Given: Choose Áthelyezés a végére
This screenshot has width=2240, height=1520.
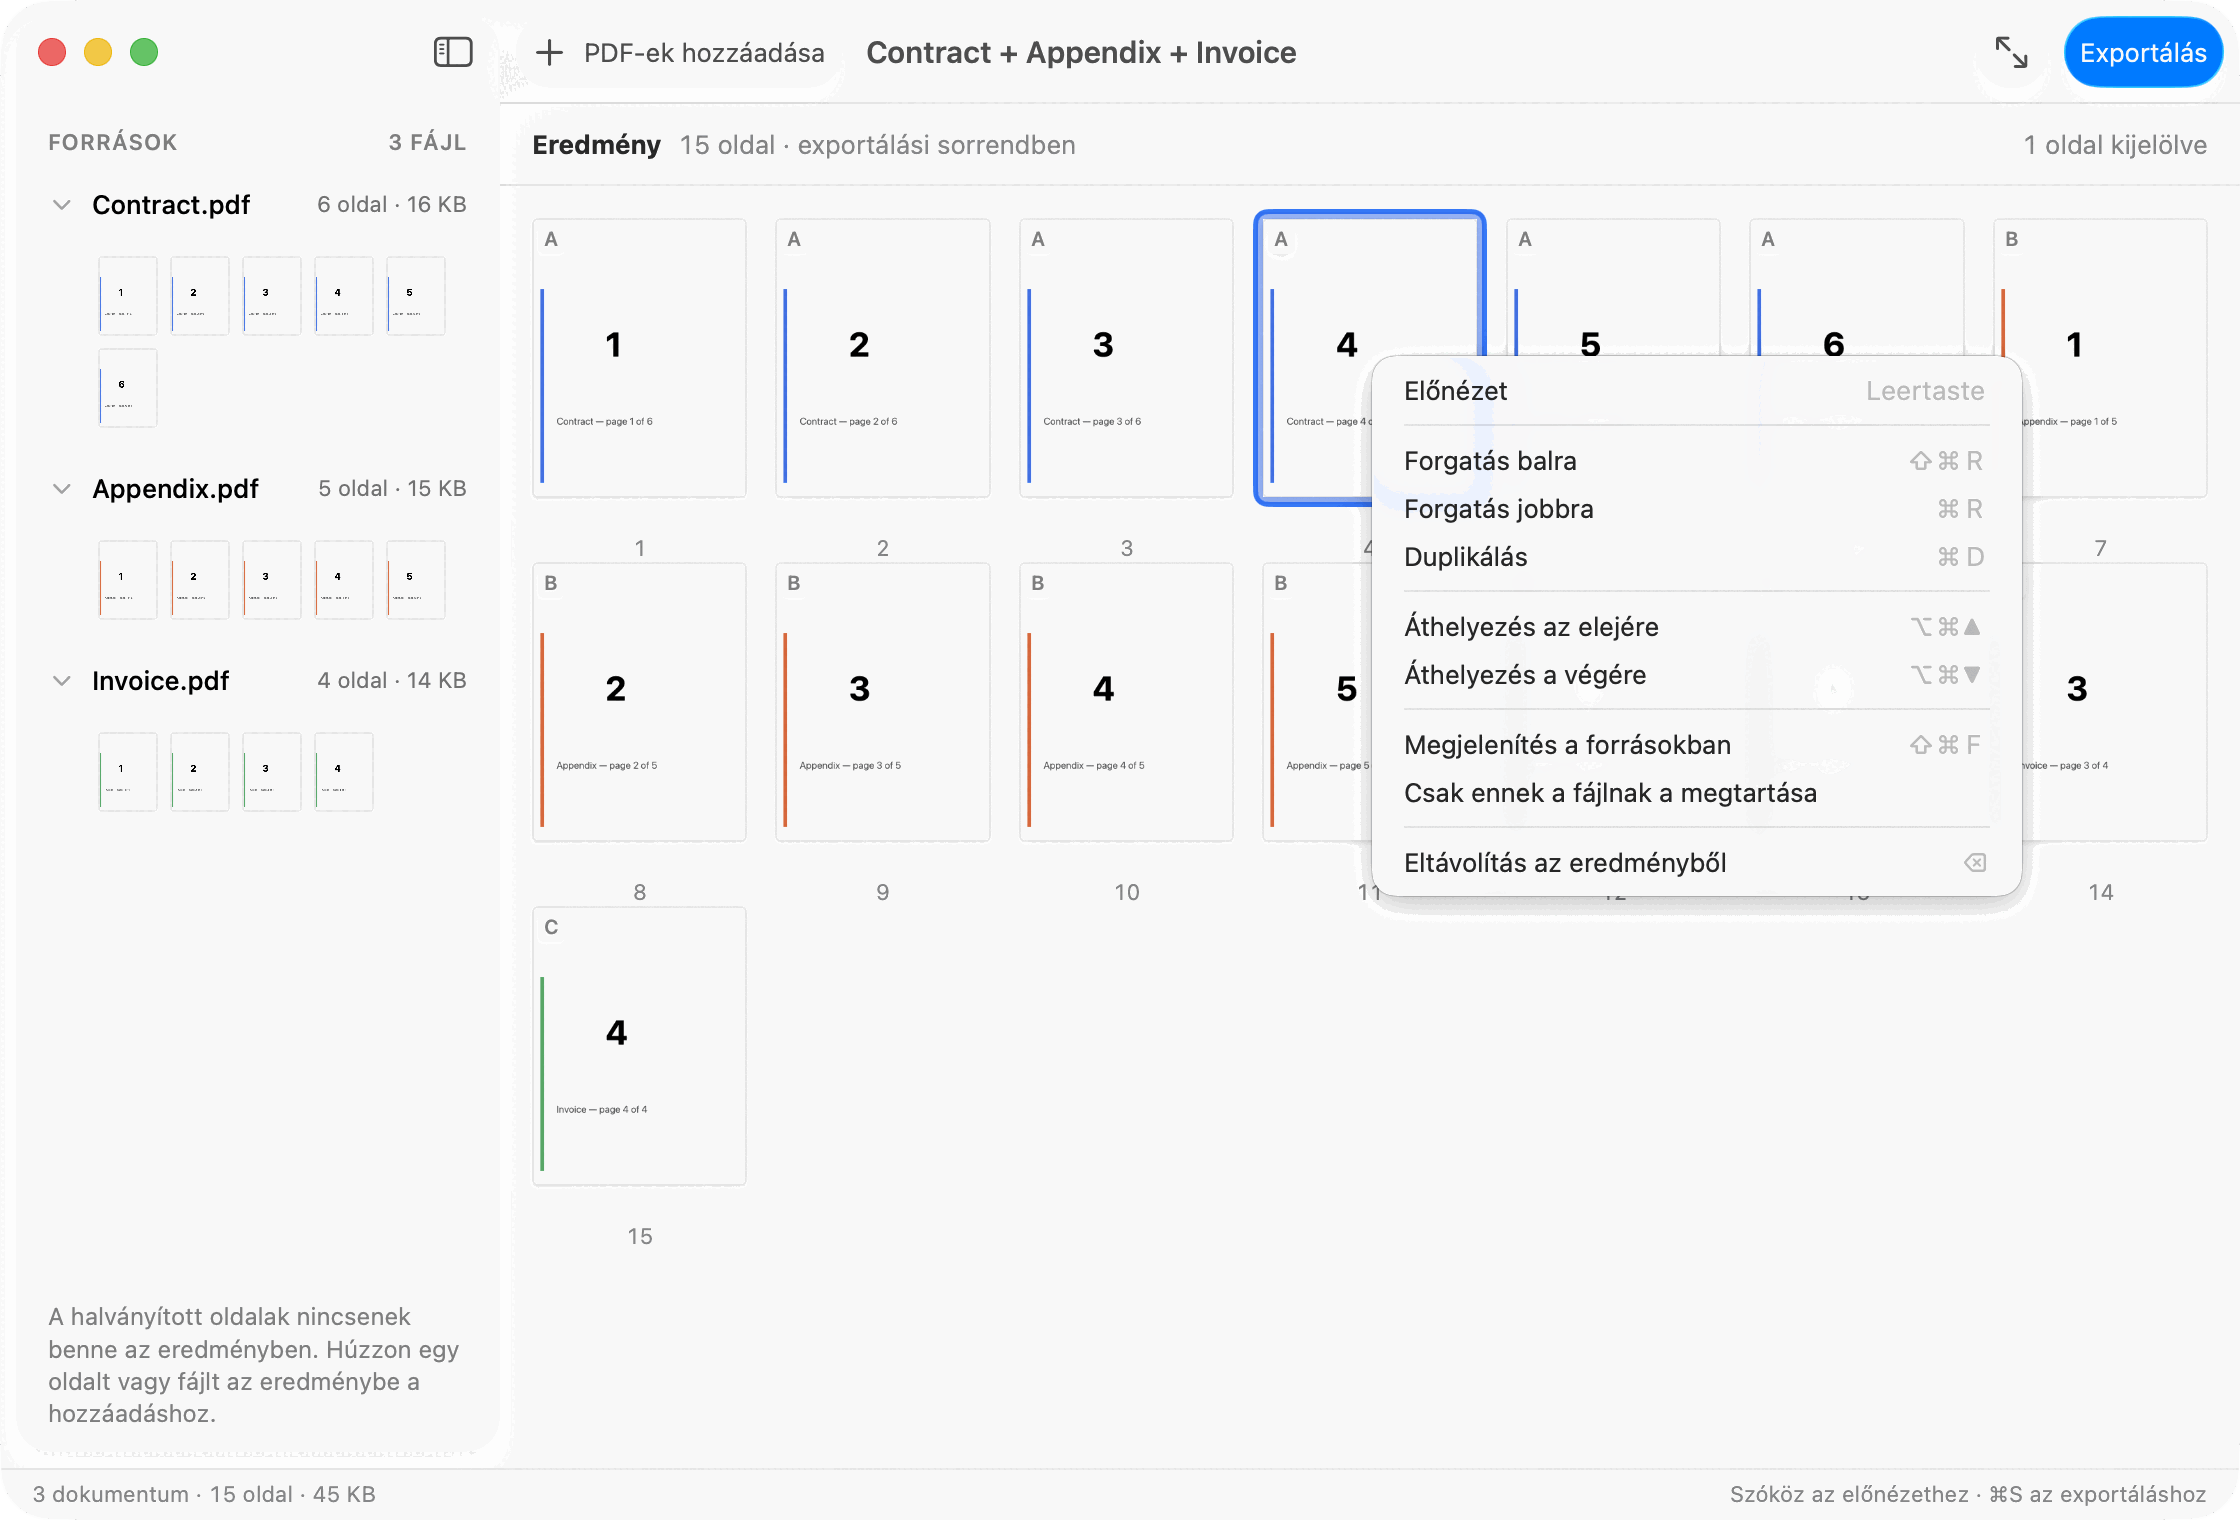Looking at the screenshot, I should click(x=1696, y=674).
